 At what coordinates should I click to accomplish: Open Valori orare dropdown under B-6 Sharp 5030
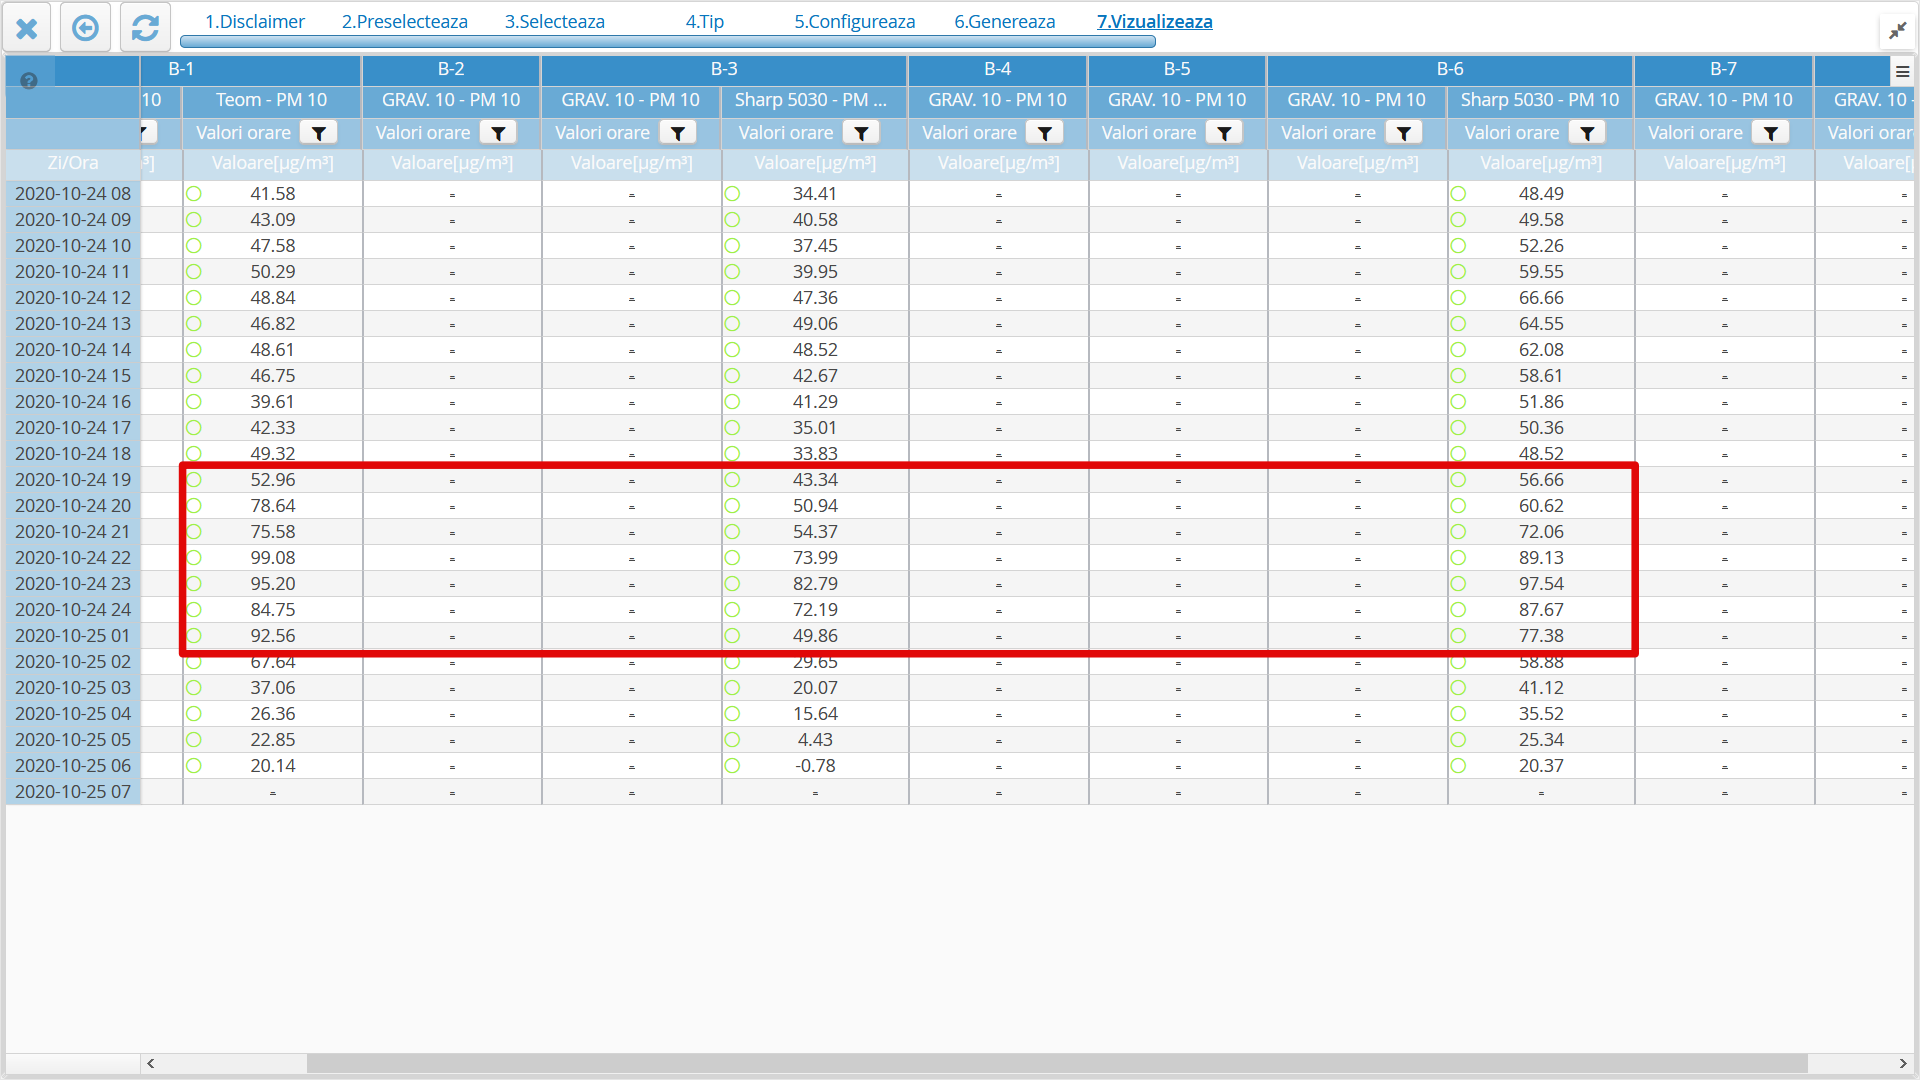1512,133
